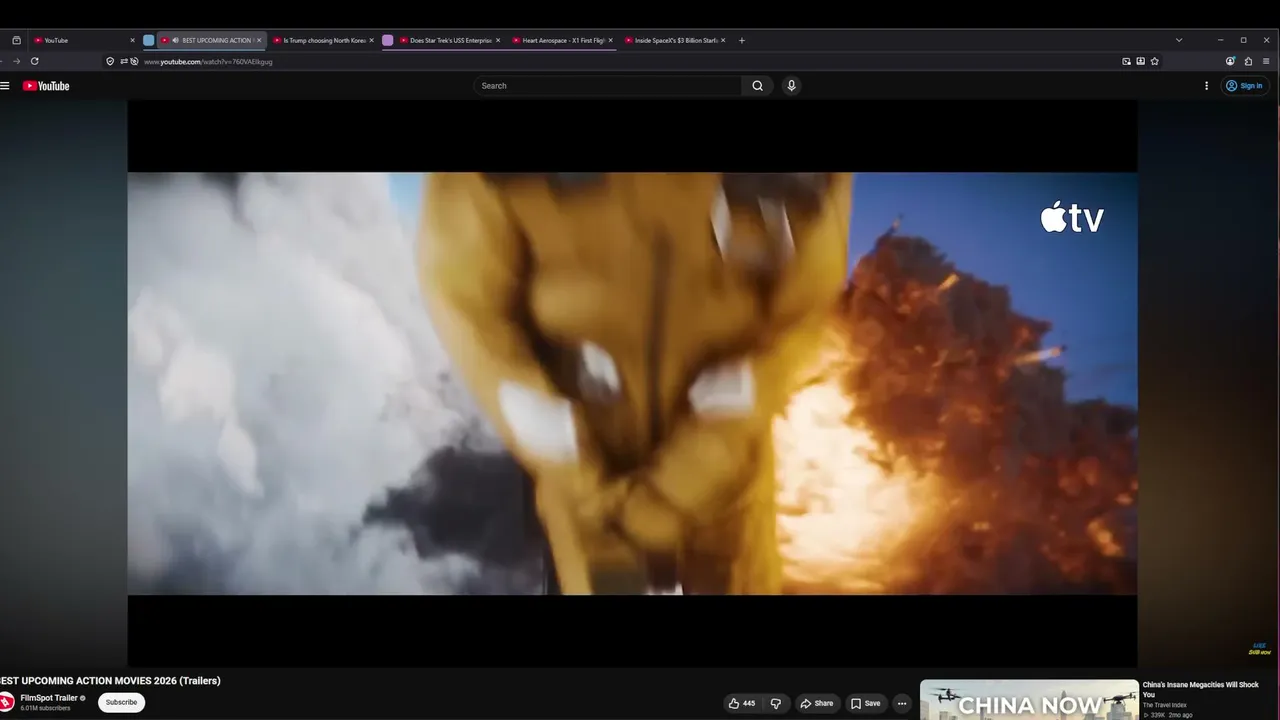
Task: Start voice search with microphone icon
Action: [791, 86]
